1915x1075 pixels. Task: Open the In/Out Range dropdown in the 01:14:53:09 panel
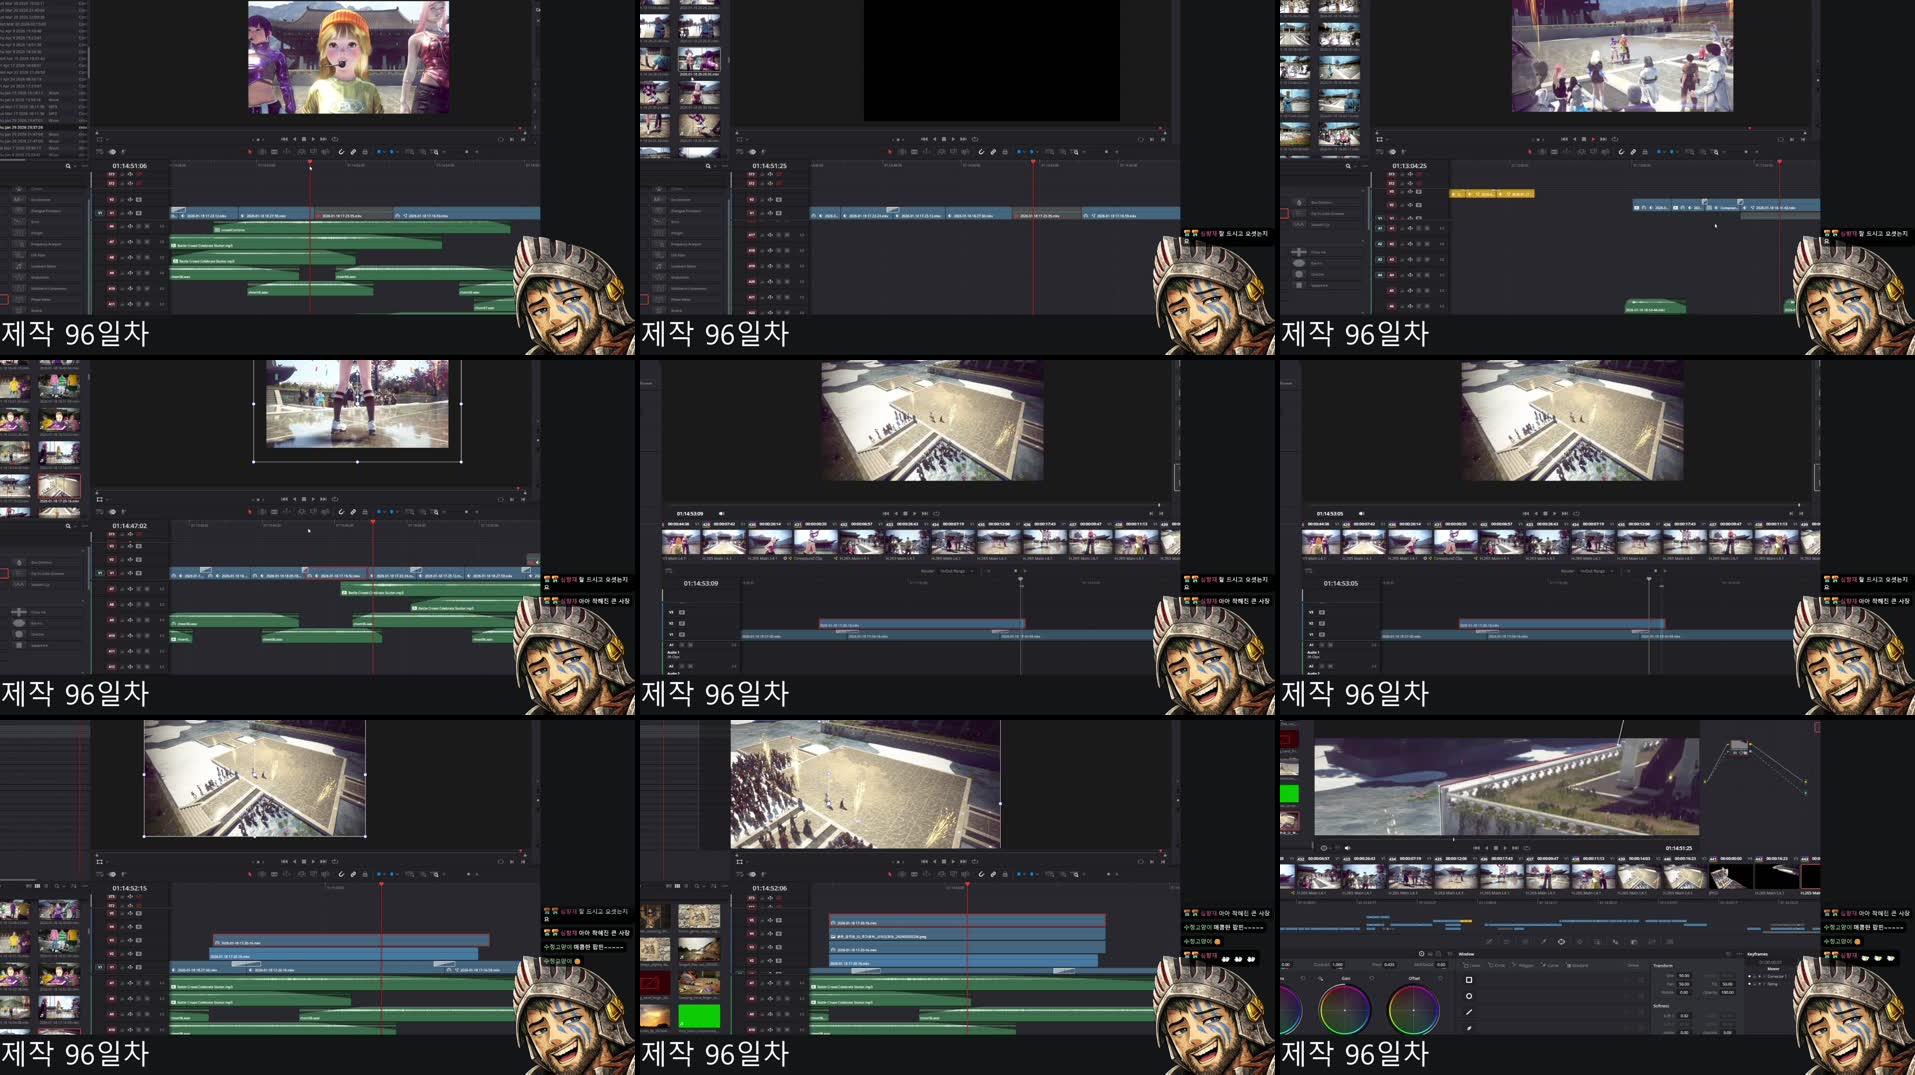[957, 571]
